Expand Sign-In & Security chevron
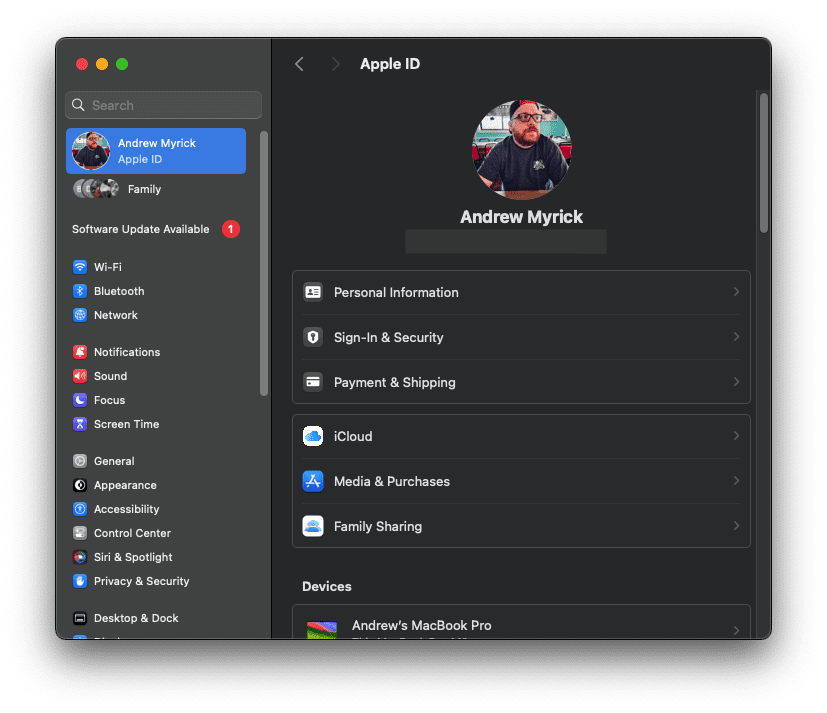827x713 pixels. [736, 337]
